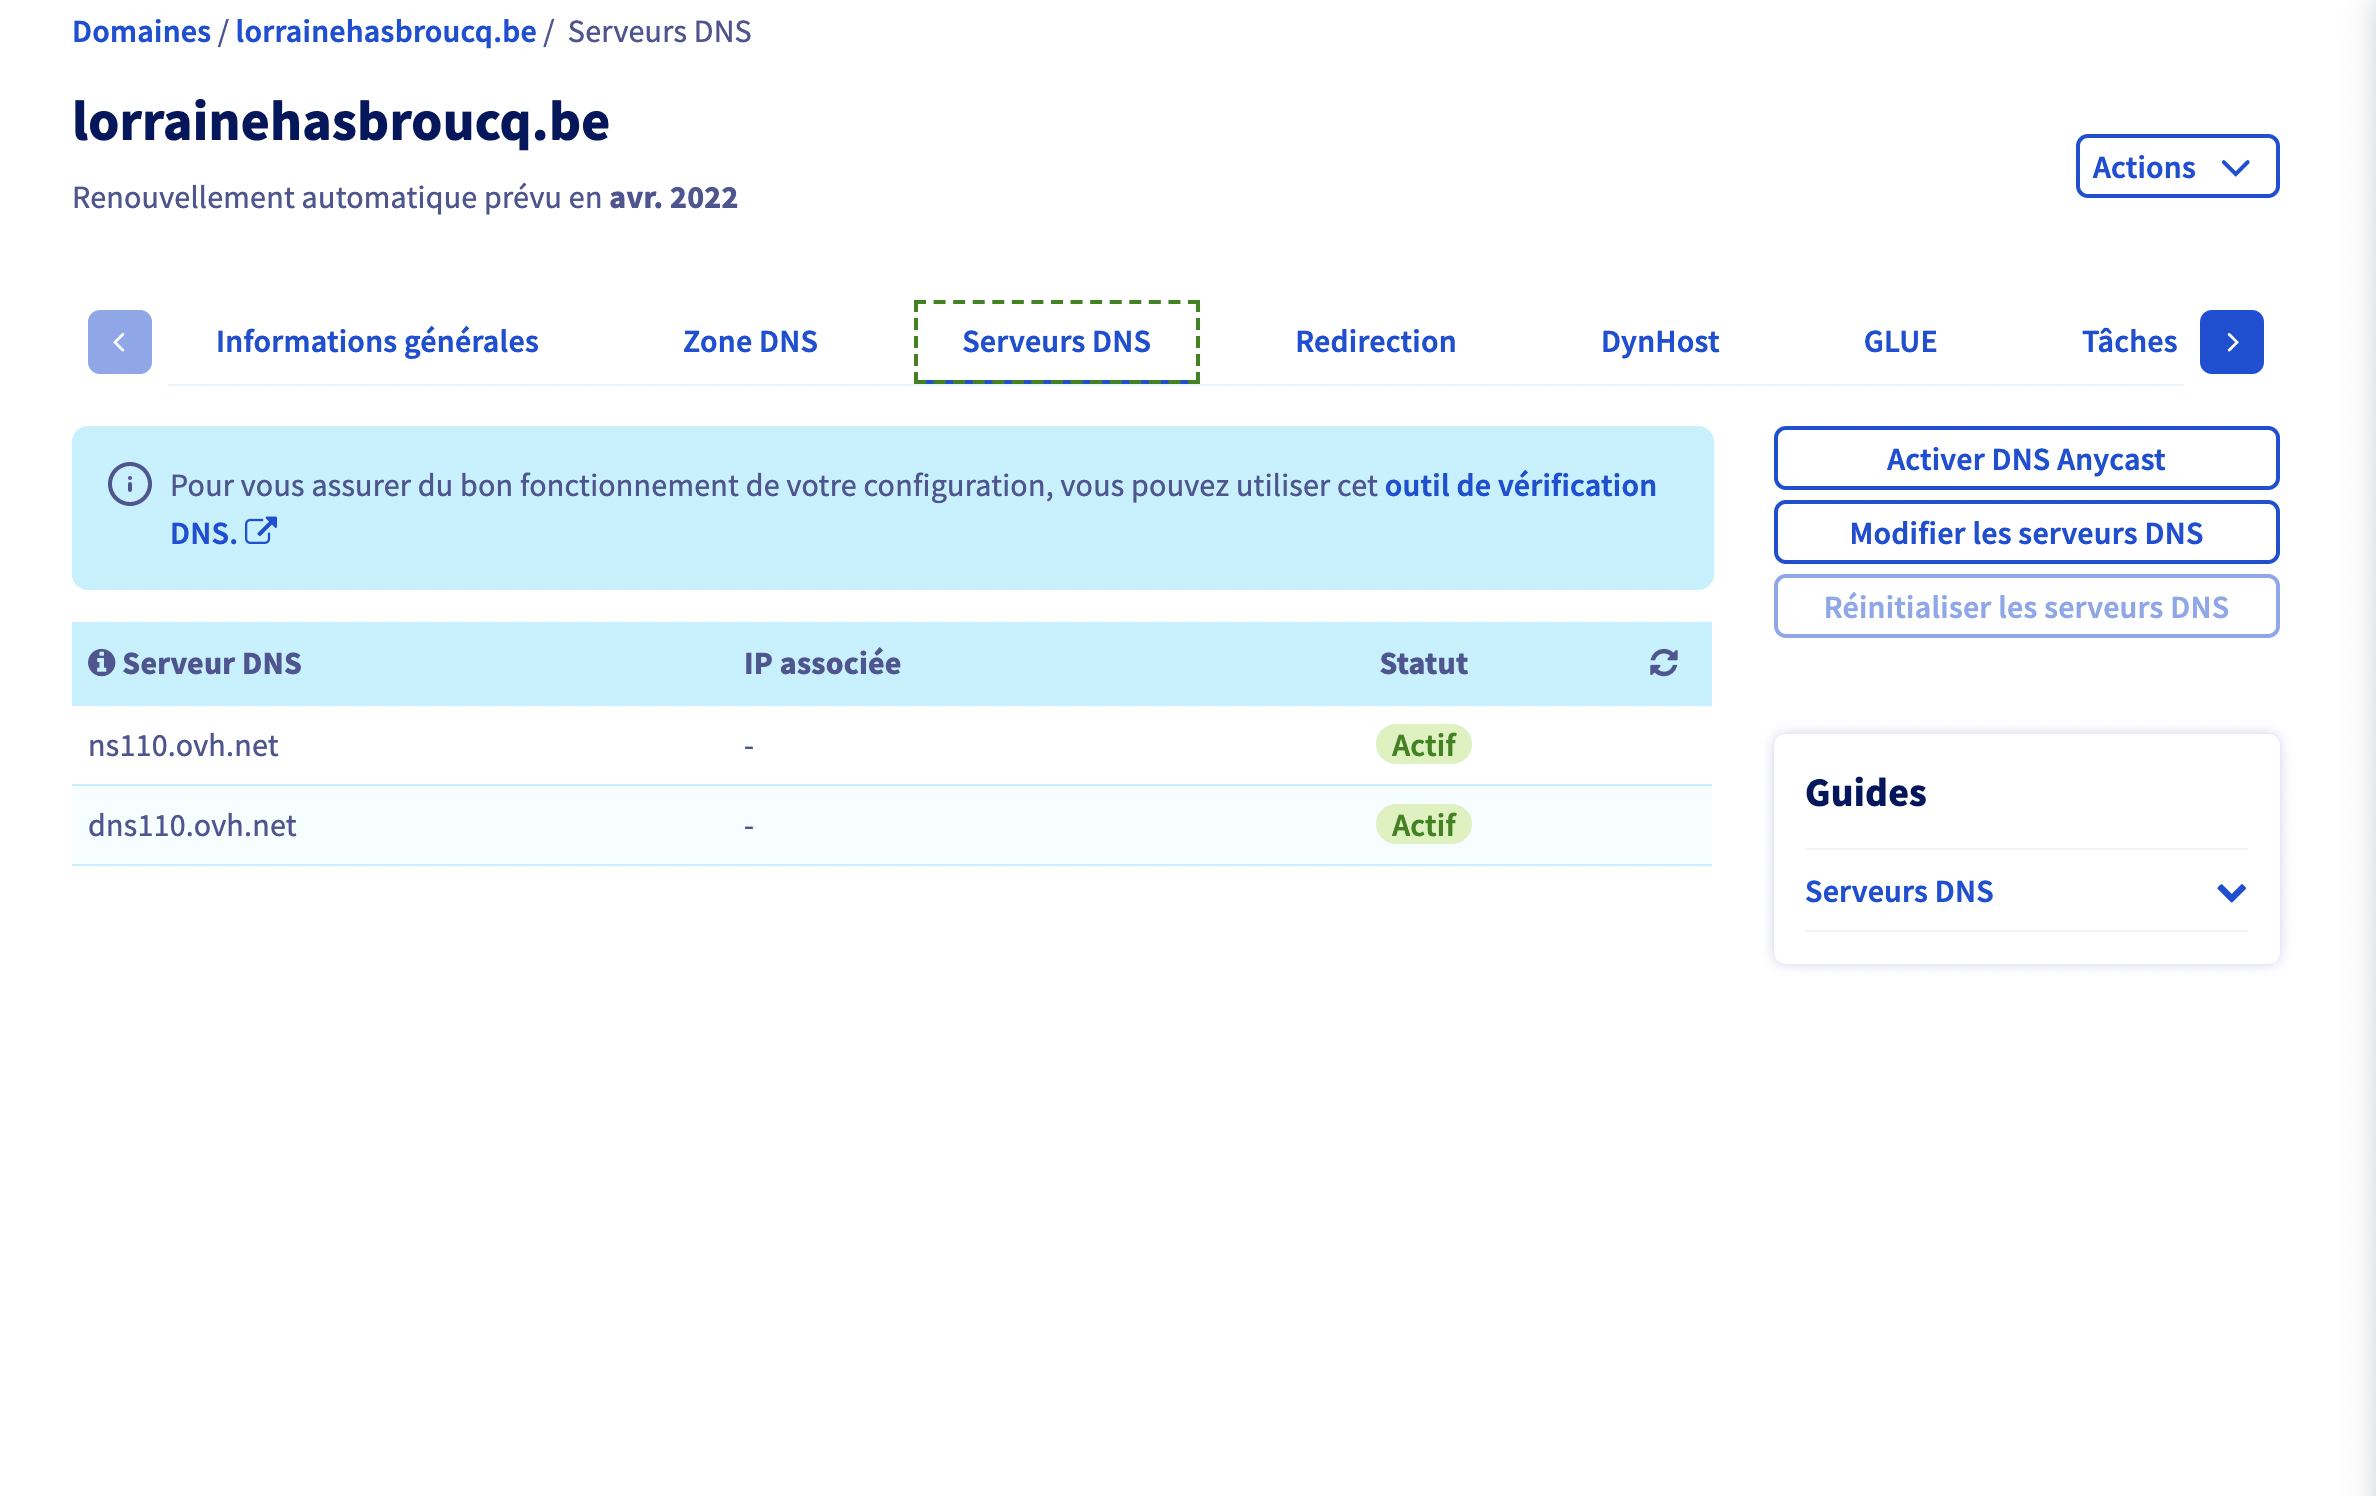Screen dimensions: 2376x1496
Task: Open the outil de vérification DNS link
Action: (1519, 486)
